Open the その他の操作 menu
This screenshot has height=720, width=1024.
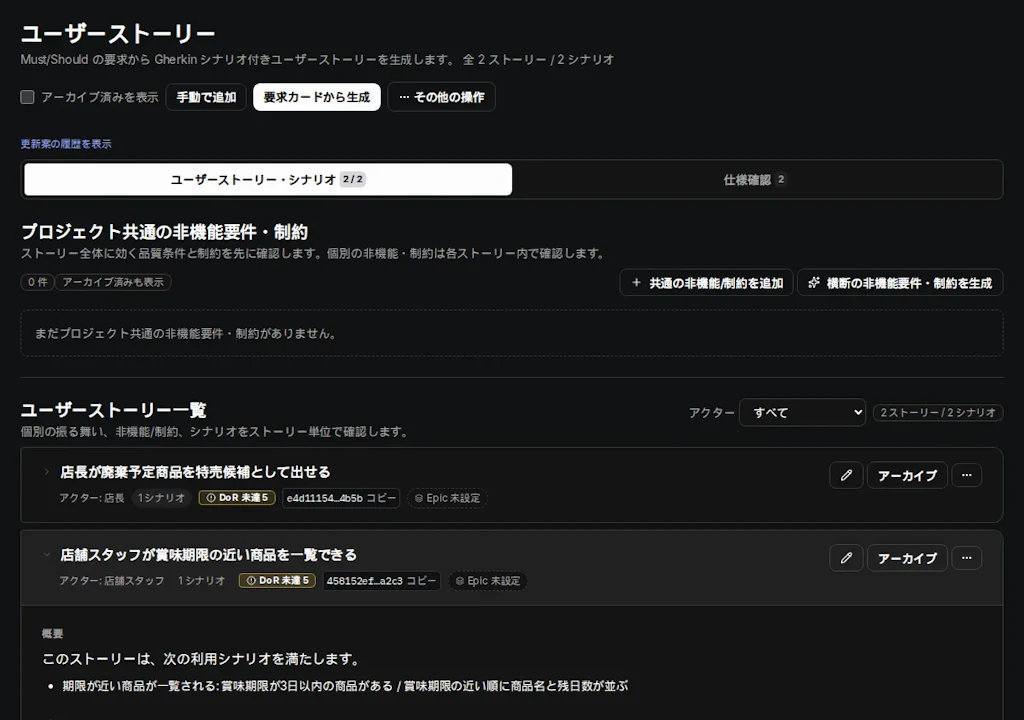441,97
